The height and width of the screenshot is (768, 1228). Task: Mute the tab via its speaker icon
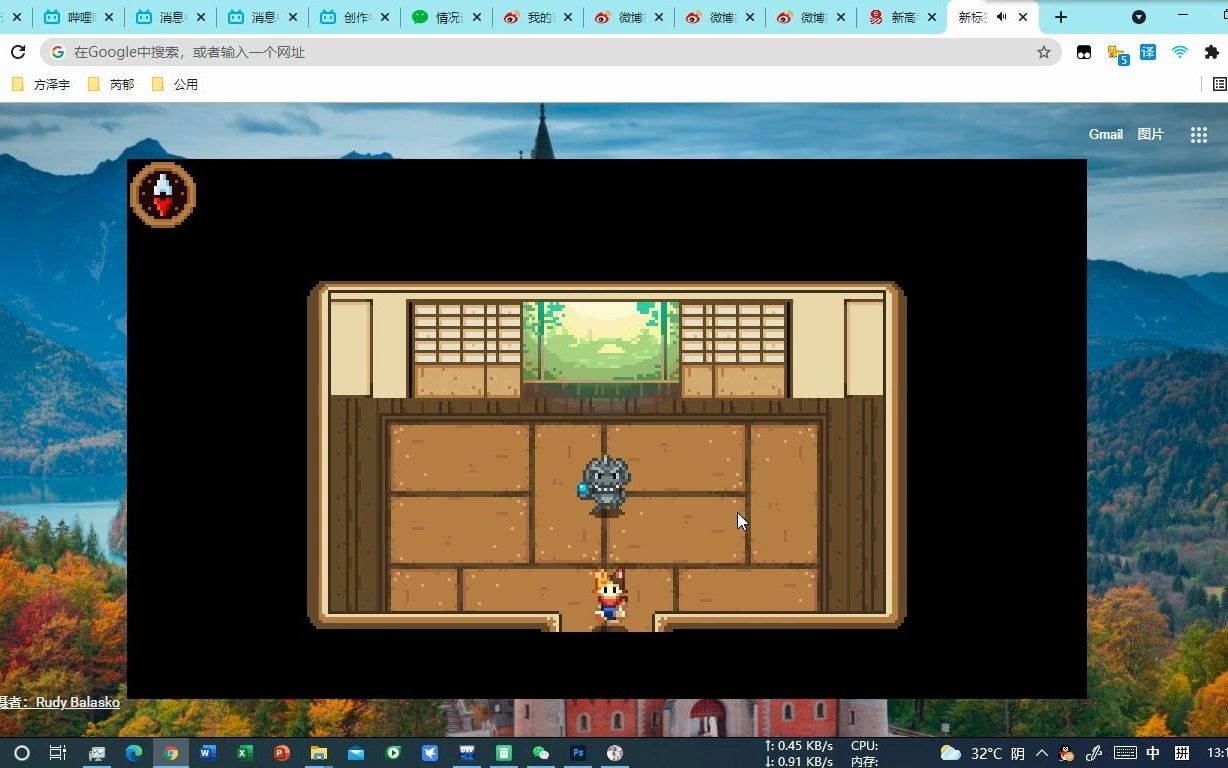point(1001,17)
